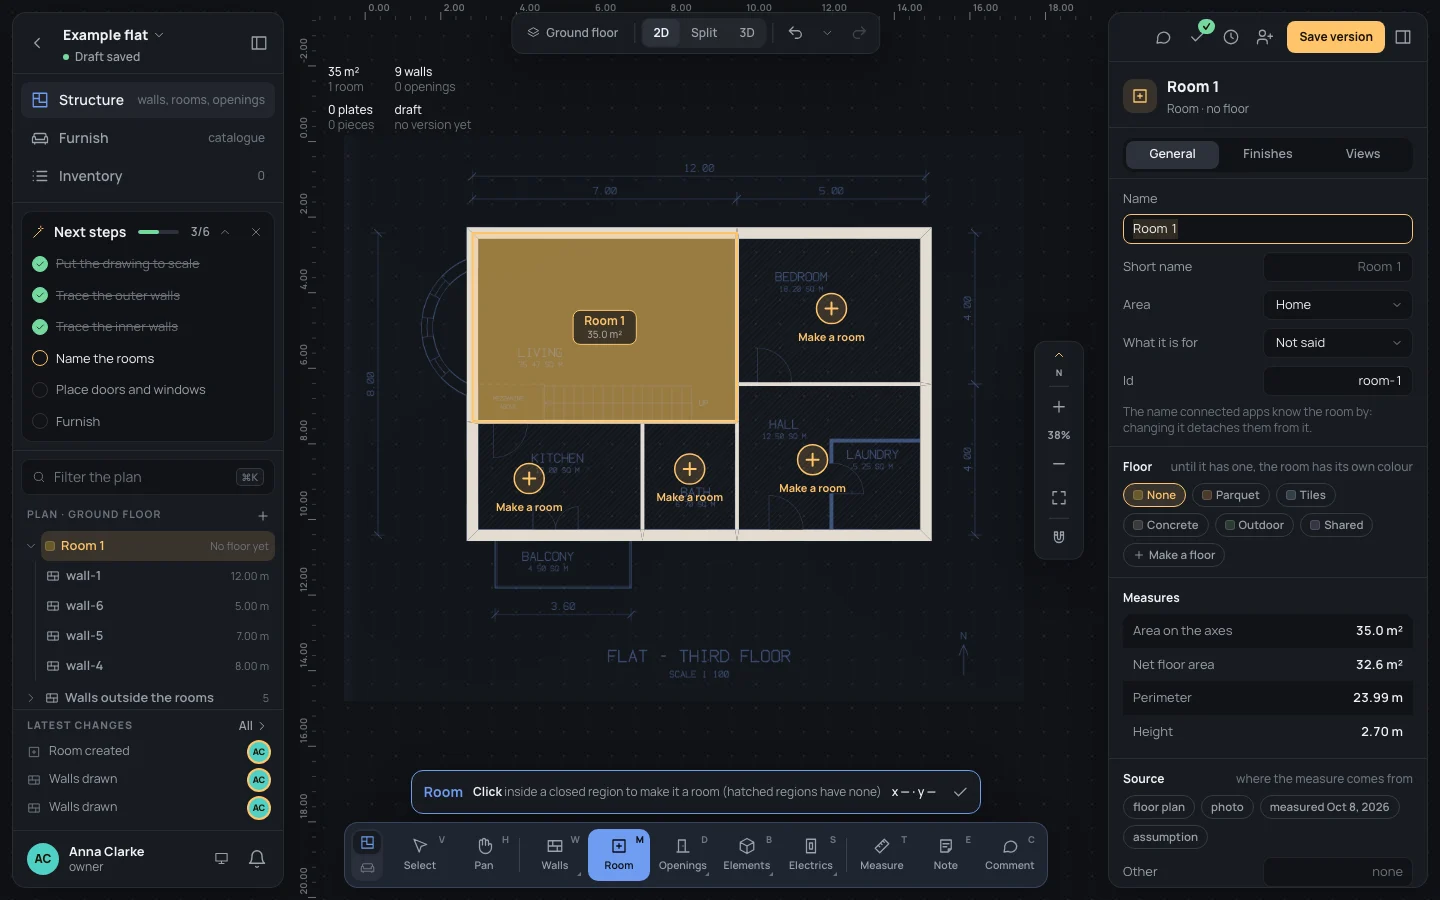Expand 'Walls outside the rooms' group
Screen dimensions: 1440x900
point(31,698)
